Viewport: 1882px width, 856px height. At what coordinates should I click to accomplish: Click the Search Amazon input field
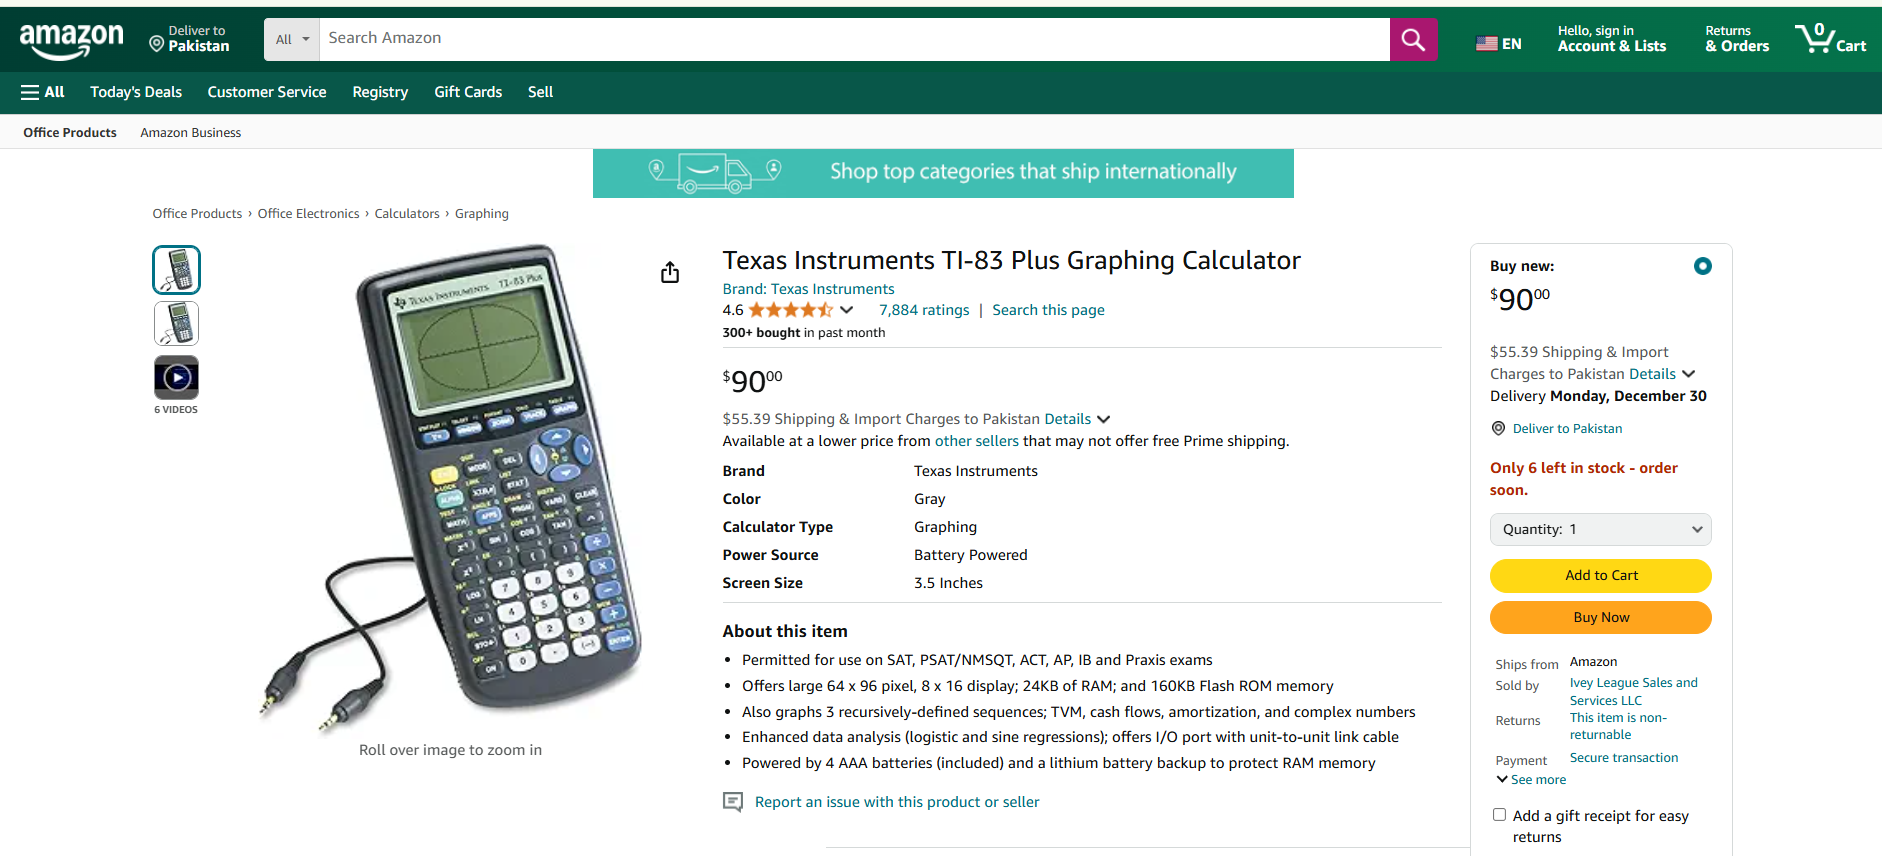[855, 39]
